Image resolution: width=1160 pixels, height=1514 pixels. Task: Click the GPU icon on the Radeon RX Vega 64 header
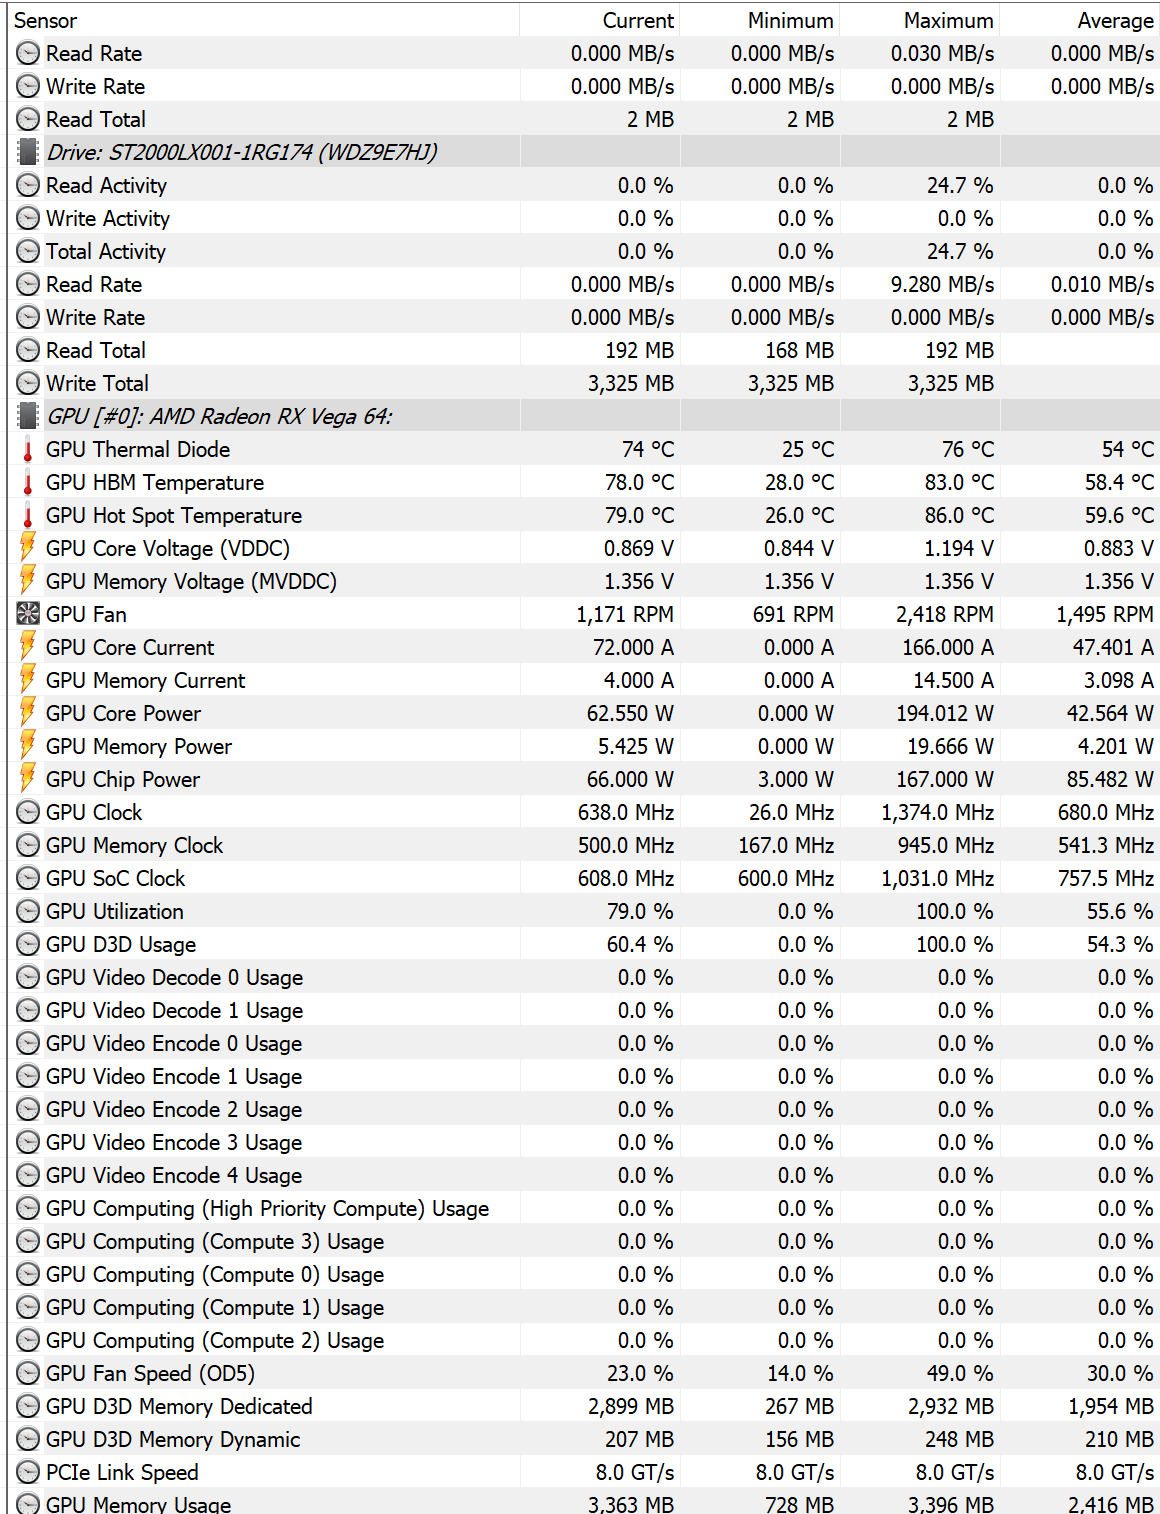(27, 415)
